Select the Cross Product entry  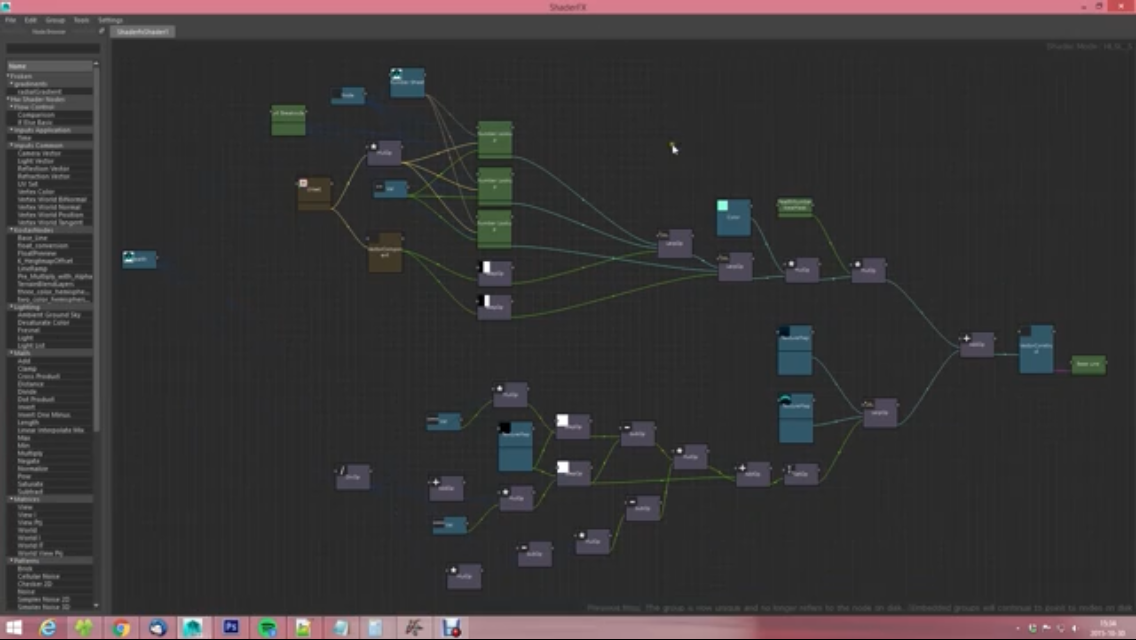[38, 376]
